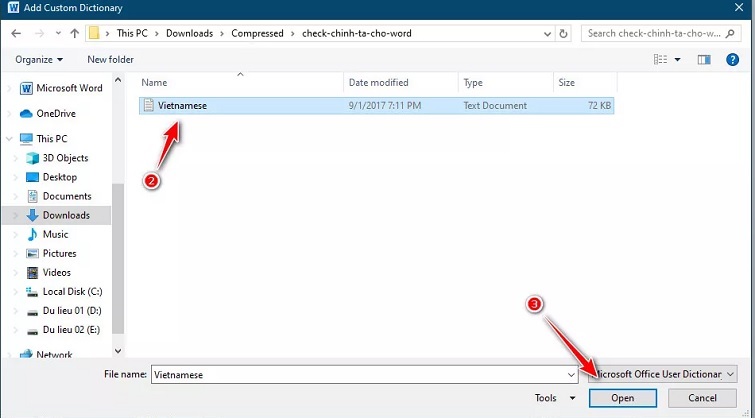
Task: Open 3D Objects folder in sidebar
Action: coord(65,158)
